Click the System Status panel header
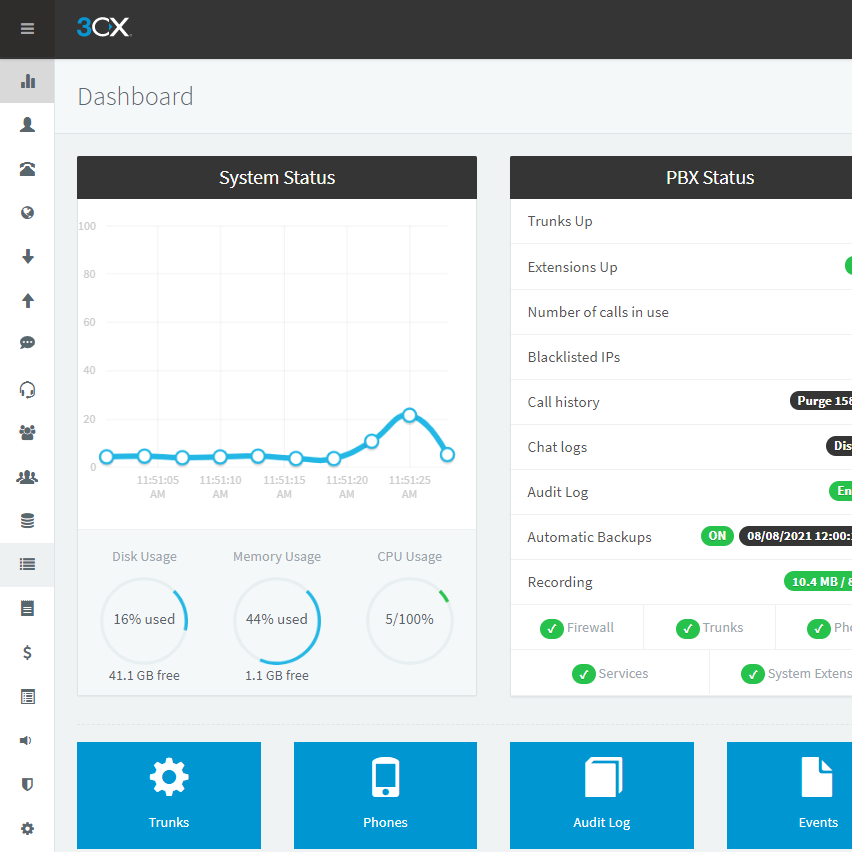Screen dimensions: 852x852 coord(277,178)
